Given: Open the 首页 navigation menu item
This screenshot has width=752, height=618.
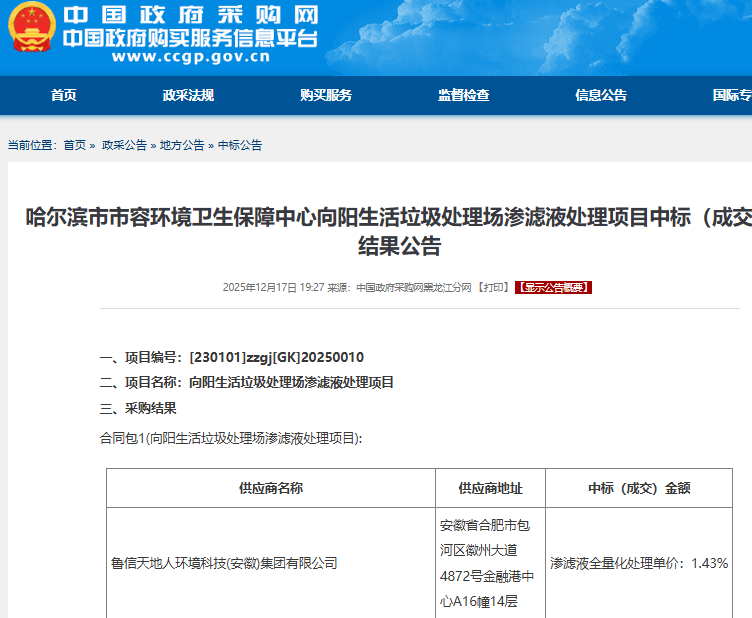Looking at the screenshot, I should pos(64,96).
